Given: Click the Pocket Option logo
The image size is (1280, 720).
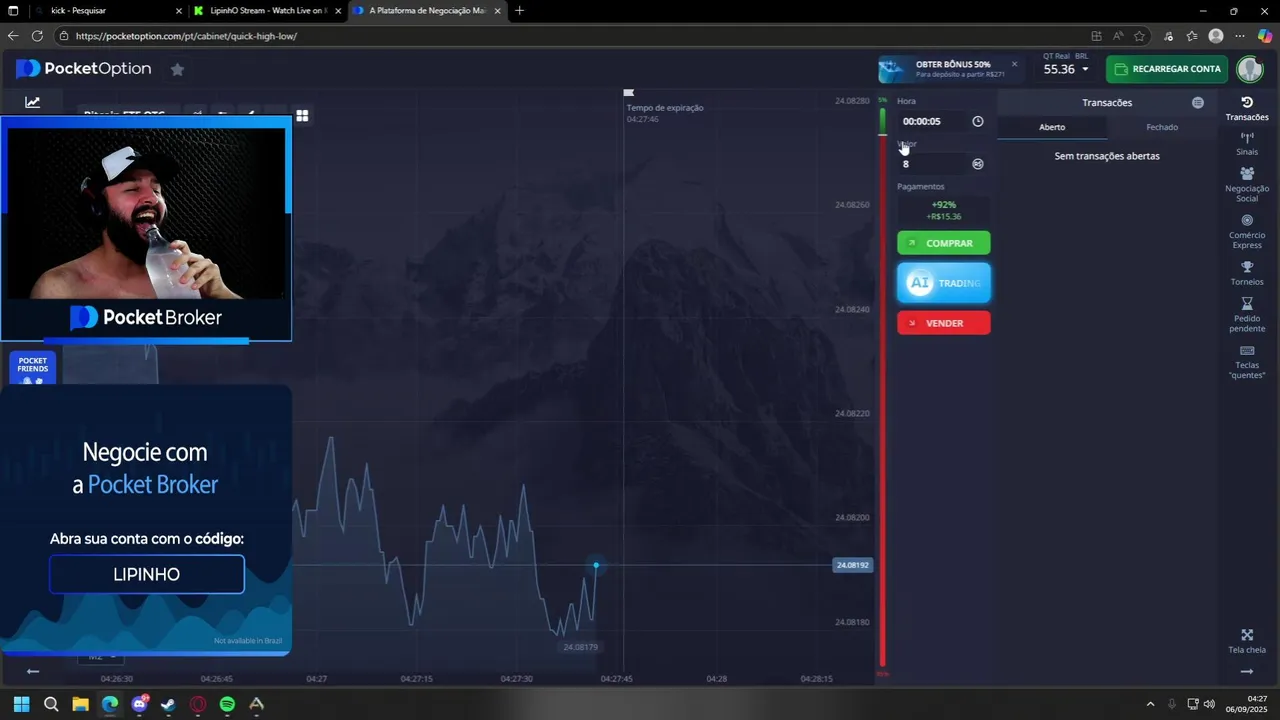Looking at the screenshot, I should [x=84, y=68].
